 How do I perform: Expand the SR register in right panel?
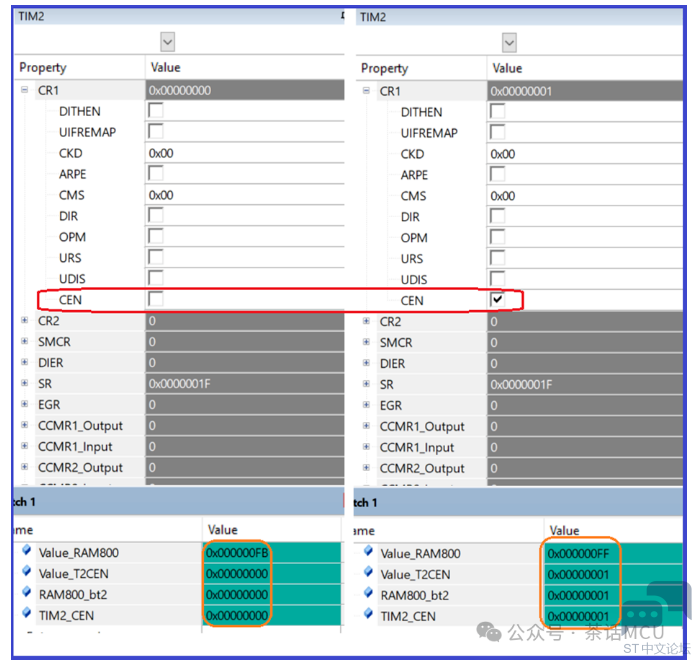click(366, 385)
